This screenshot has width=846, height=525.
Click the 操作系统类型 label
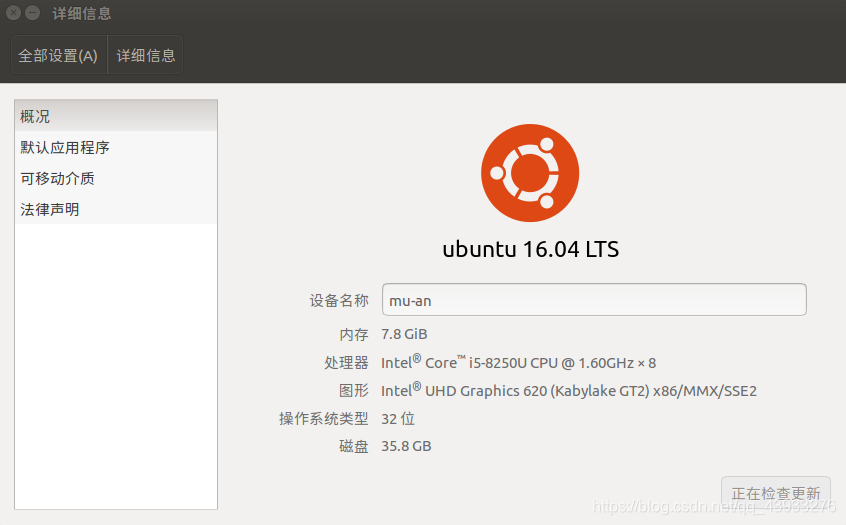pyautogui.click(x=324, y=419)
